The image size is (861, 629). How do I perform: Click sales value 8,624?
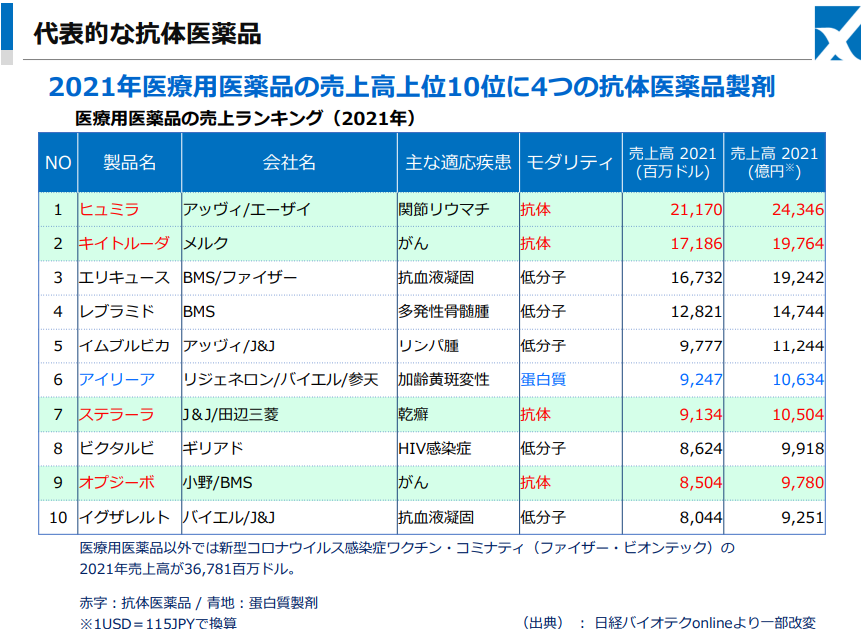pyautogui.click(x=701, y=448)
